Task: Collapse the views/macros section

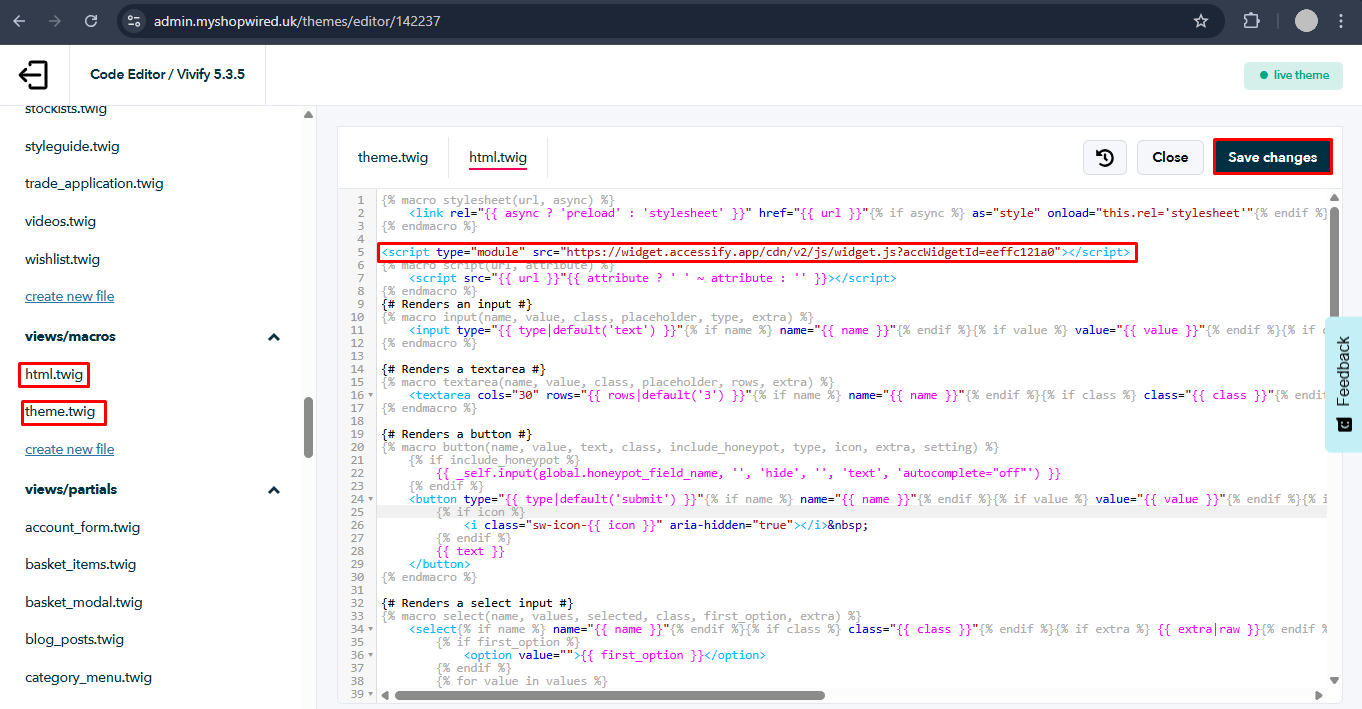Action: coord(273,337)
